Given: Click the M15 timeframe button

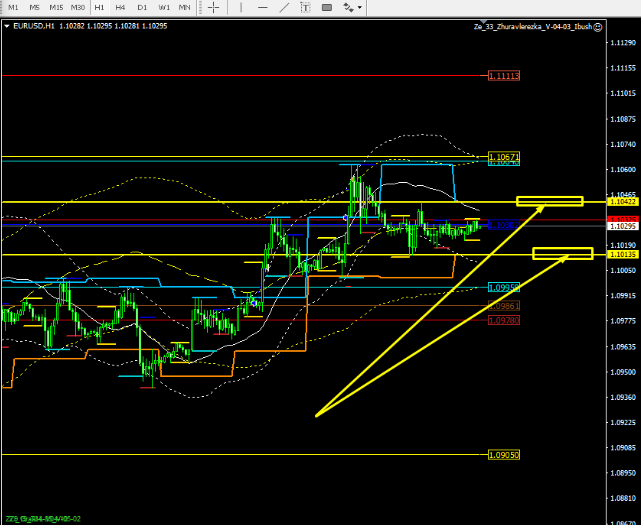Looking at the screenshot, I should [x=56, y=7].
